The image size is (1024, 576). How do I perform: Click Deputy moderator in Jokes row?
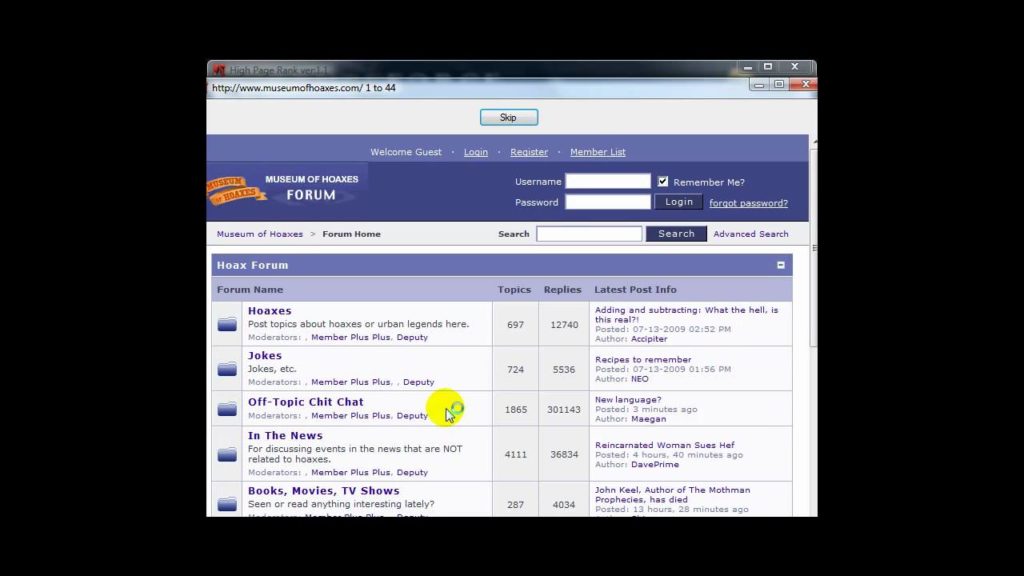point(419,382)
